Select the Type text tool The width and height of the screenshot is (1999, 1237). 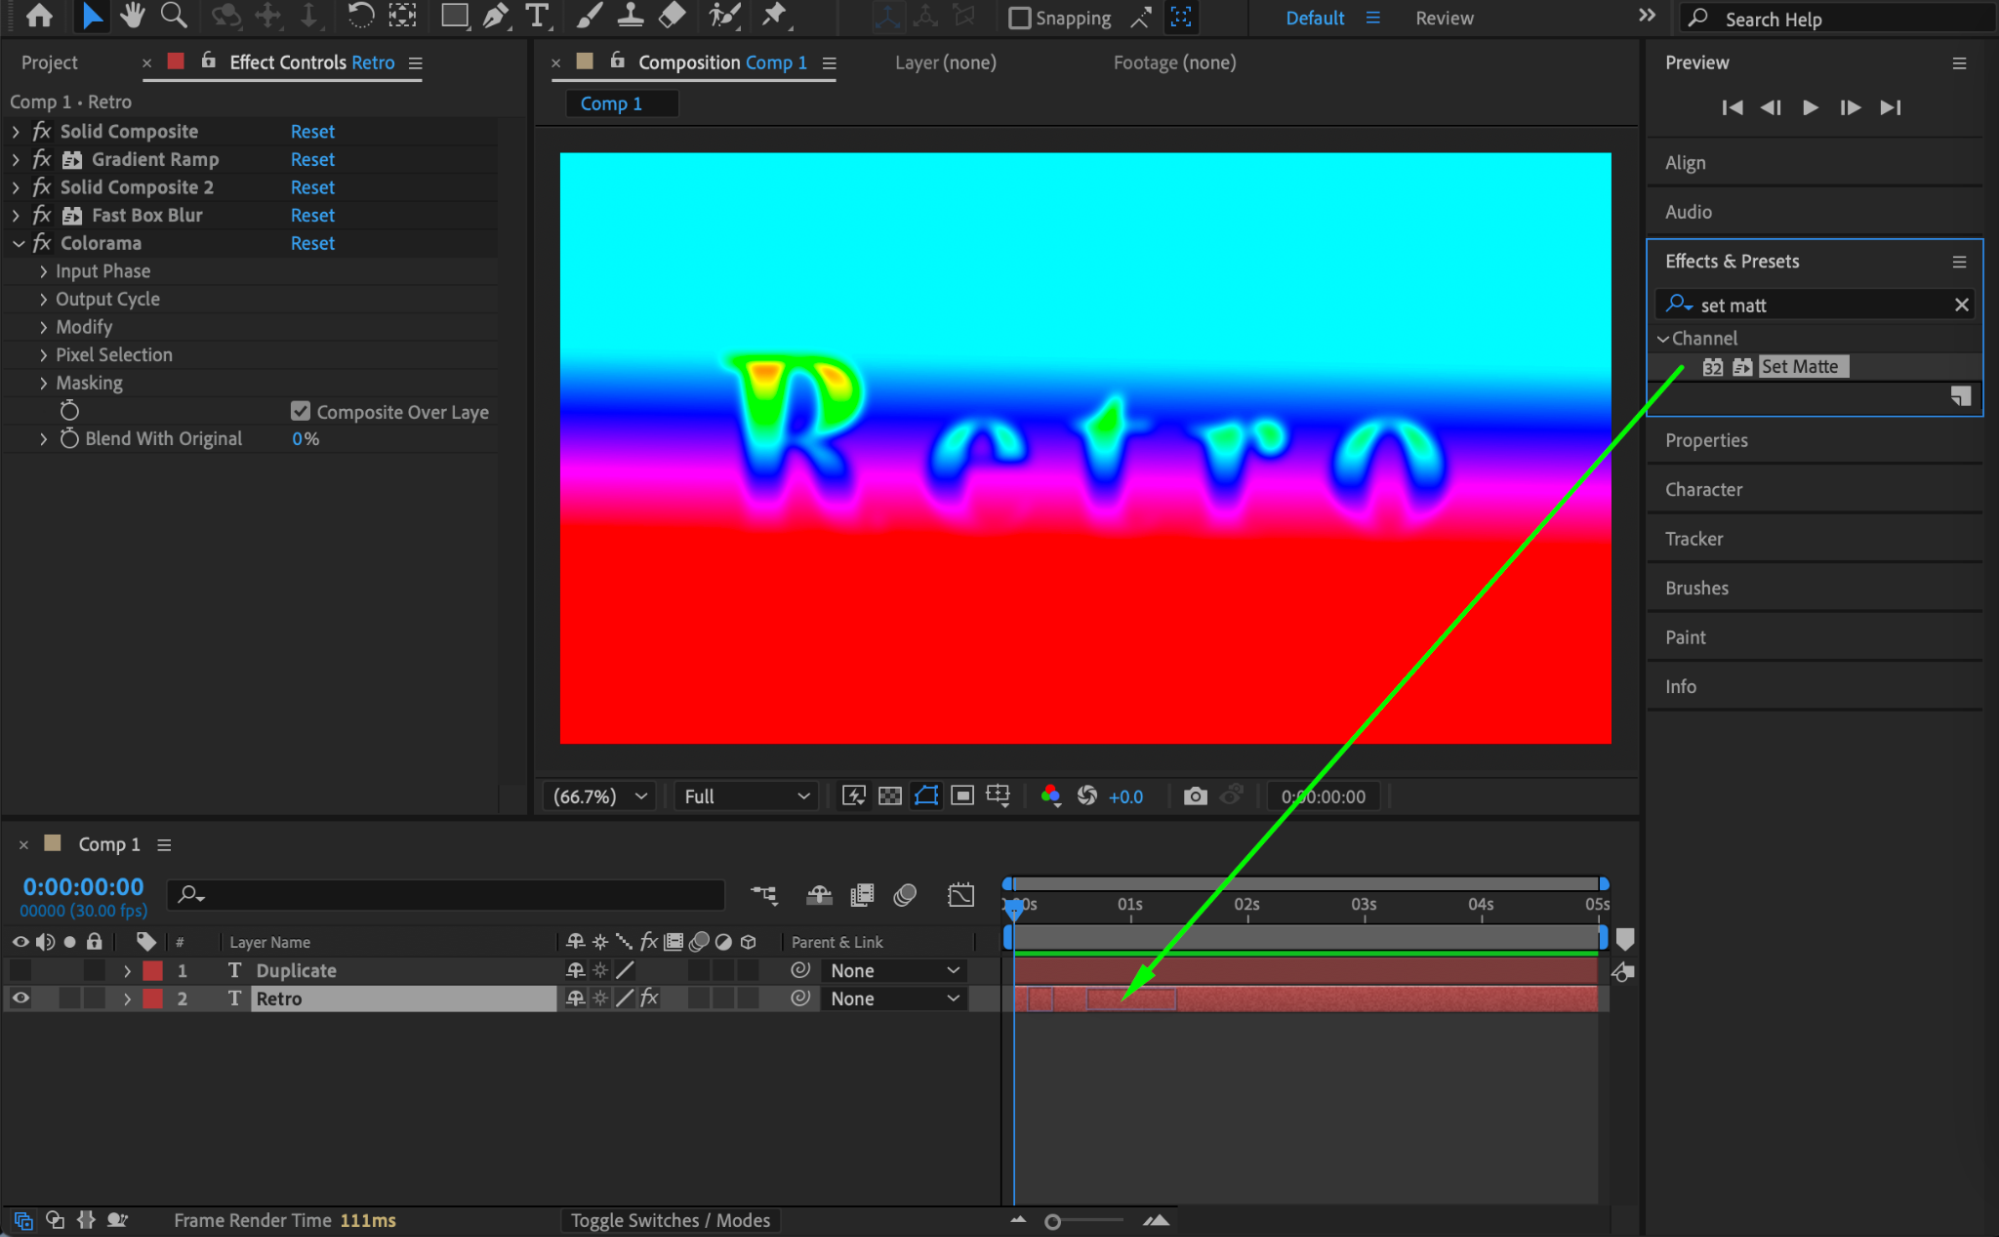[537, 16]
